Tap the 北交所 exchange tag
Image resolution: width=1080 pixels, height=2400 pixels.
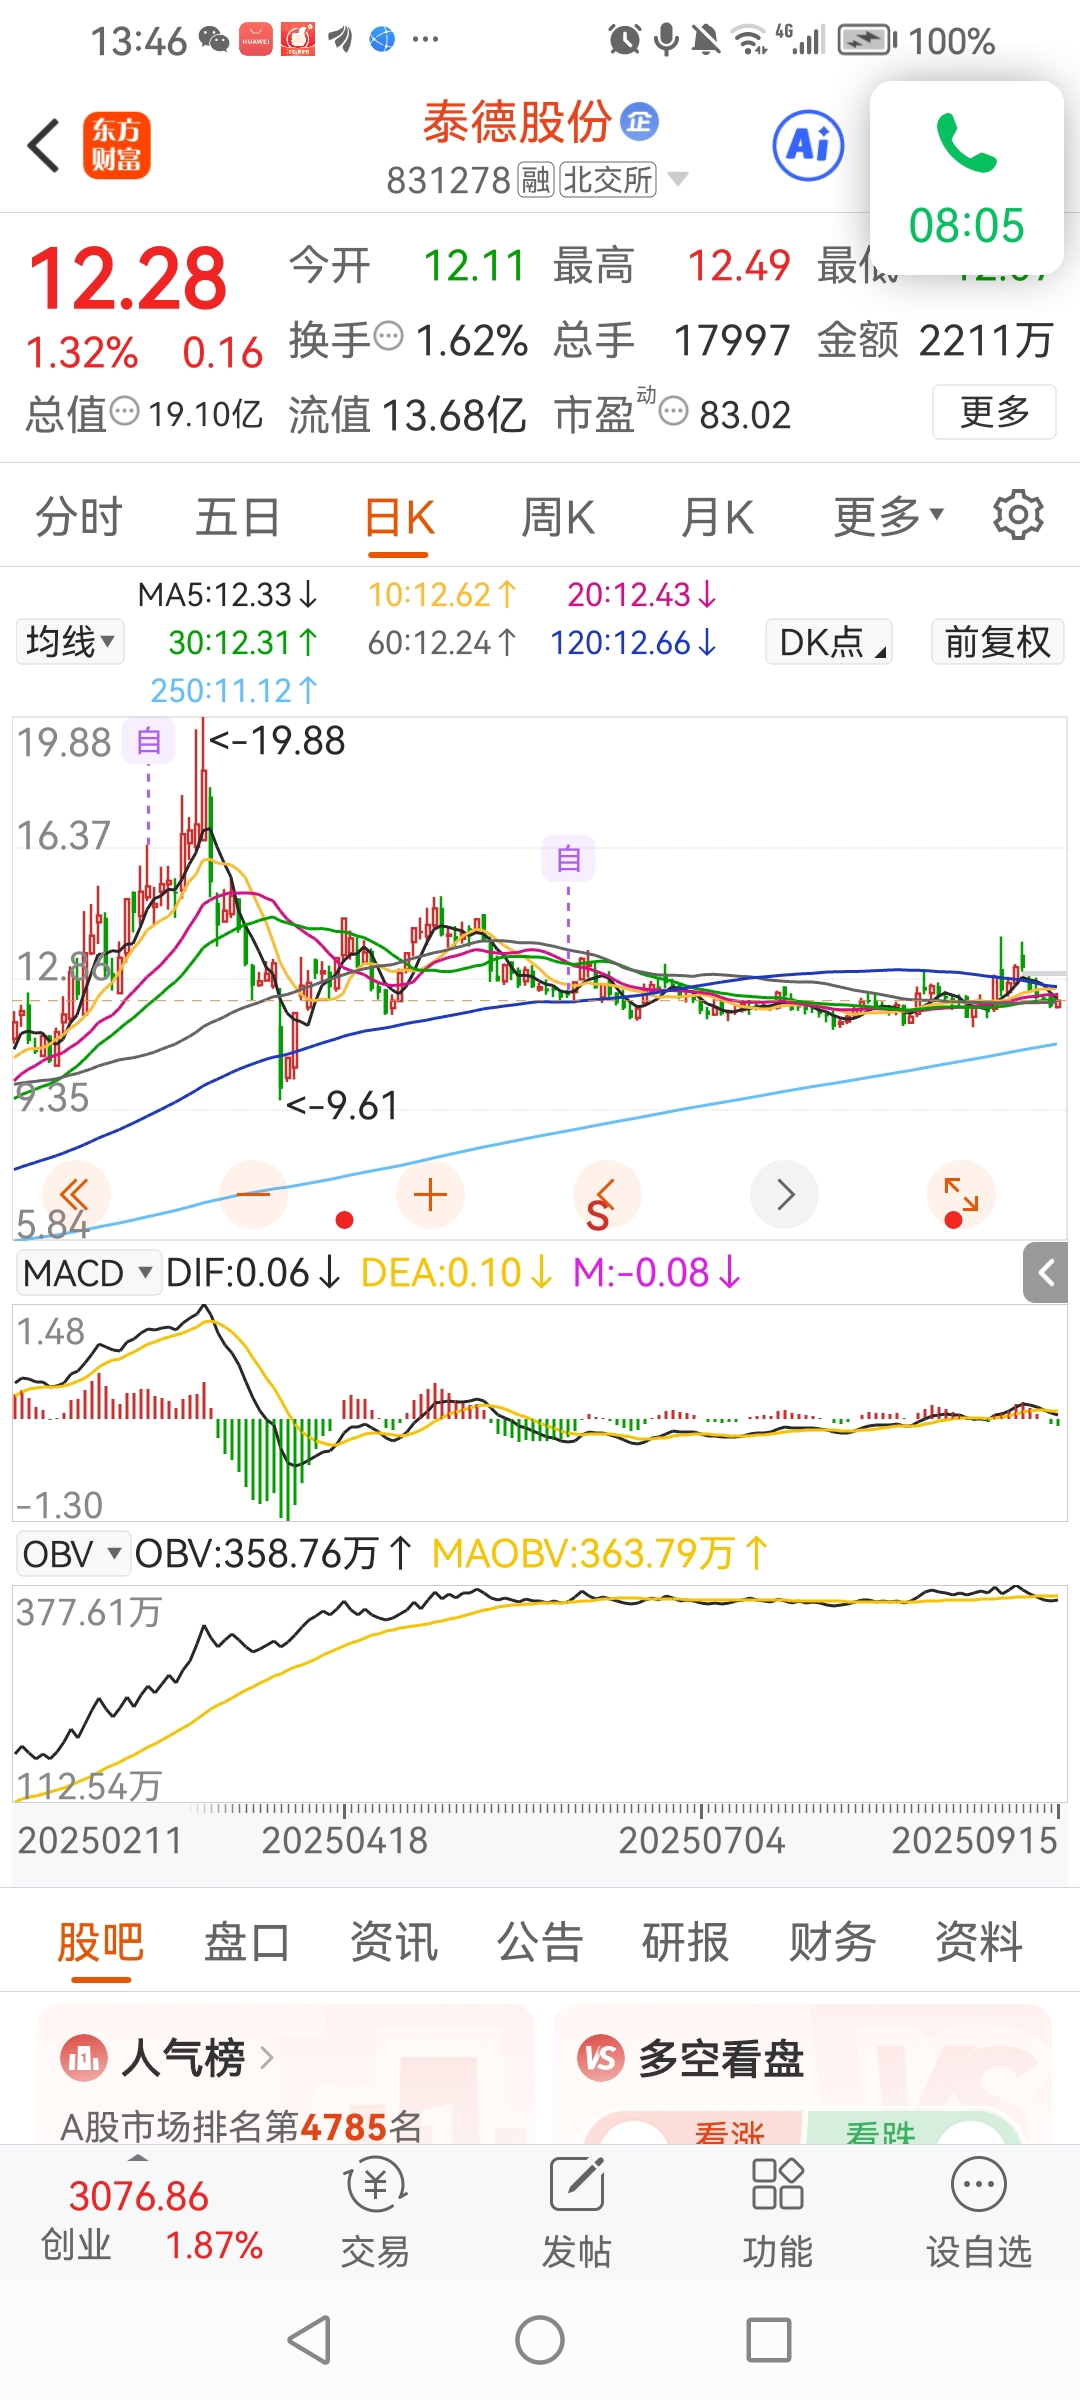point(608,180)
